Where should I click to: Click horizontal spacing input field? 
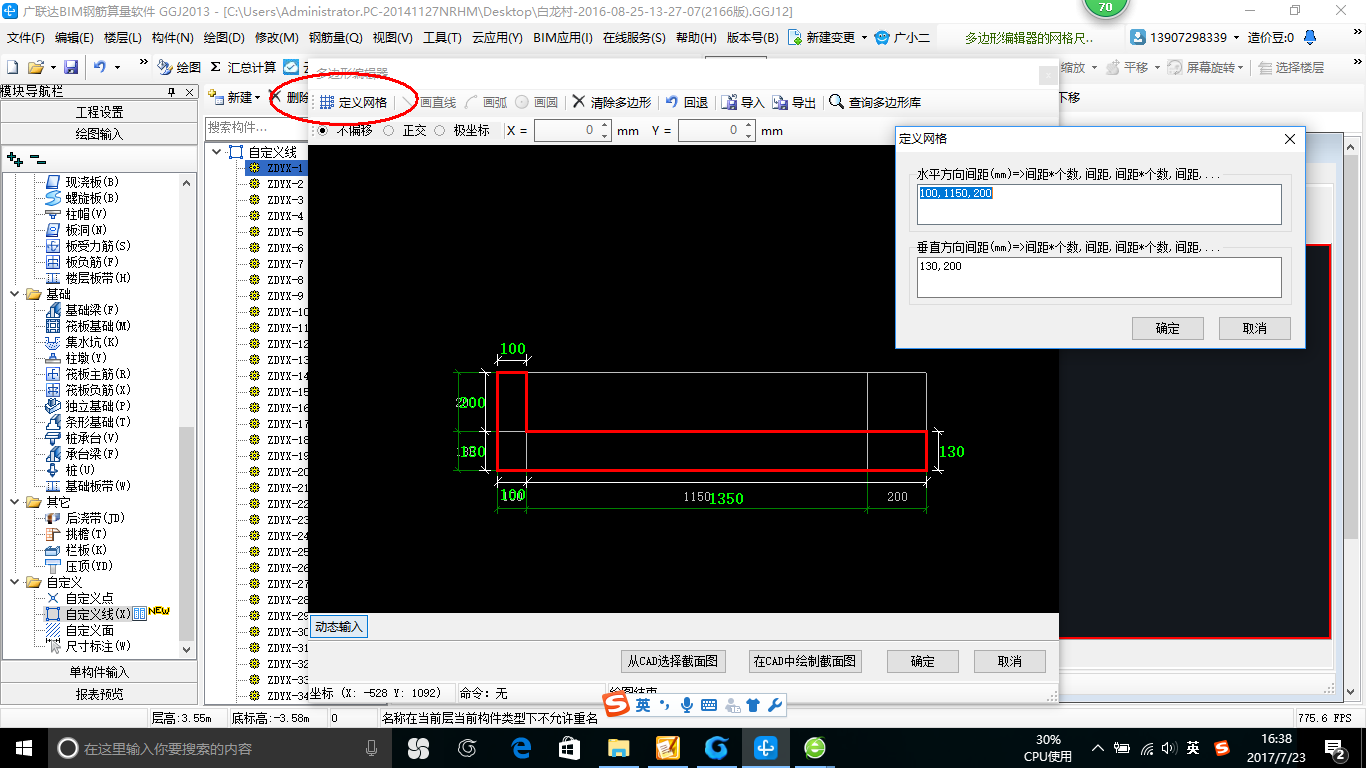pyautogui.click(x=1099, y=204)
